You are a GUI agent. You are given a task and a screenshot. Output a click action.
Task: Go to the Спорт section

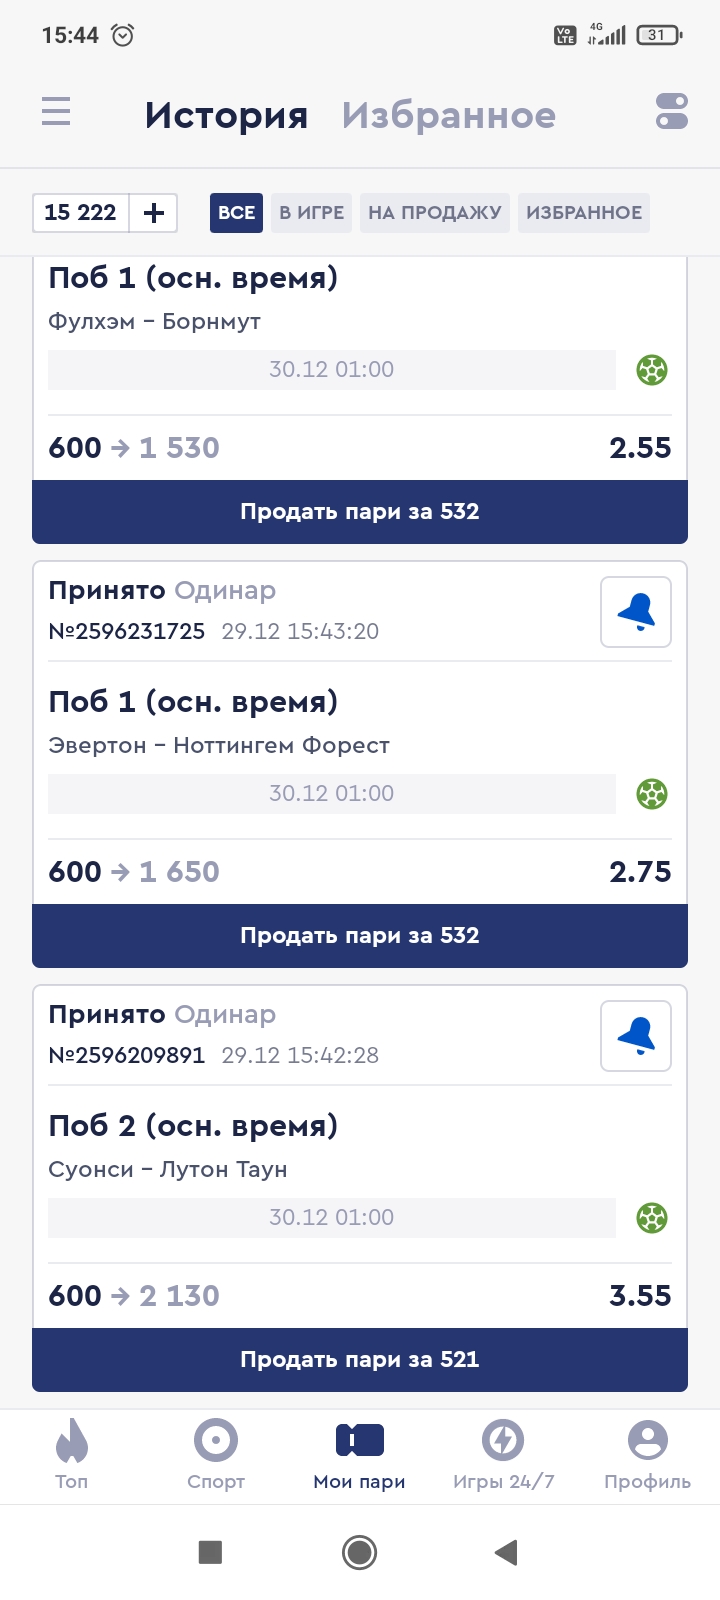(216, 1454)
